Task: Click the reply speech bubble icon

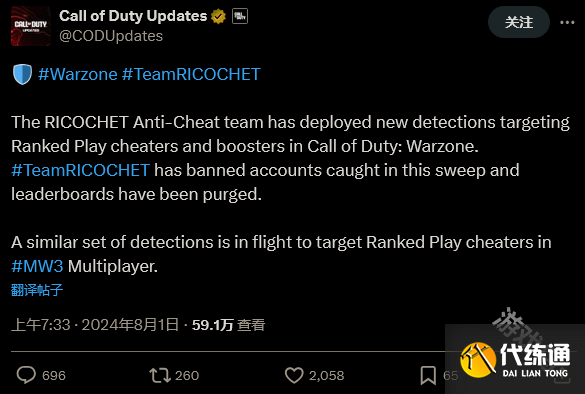Action: click(26, 375)
